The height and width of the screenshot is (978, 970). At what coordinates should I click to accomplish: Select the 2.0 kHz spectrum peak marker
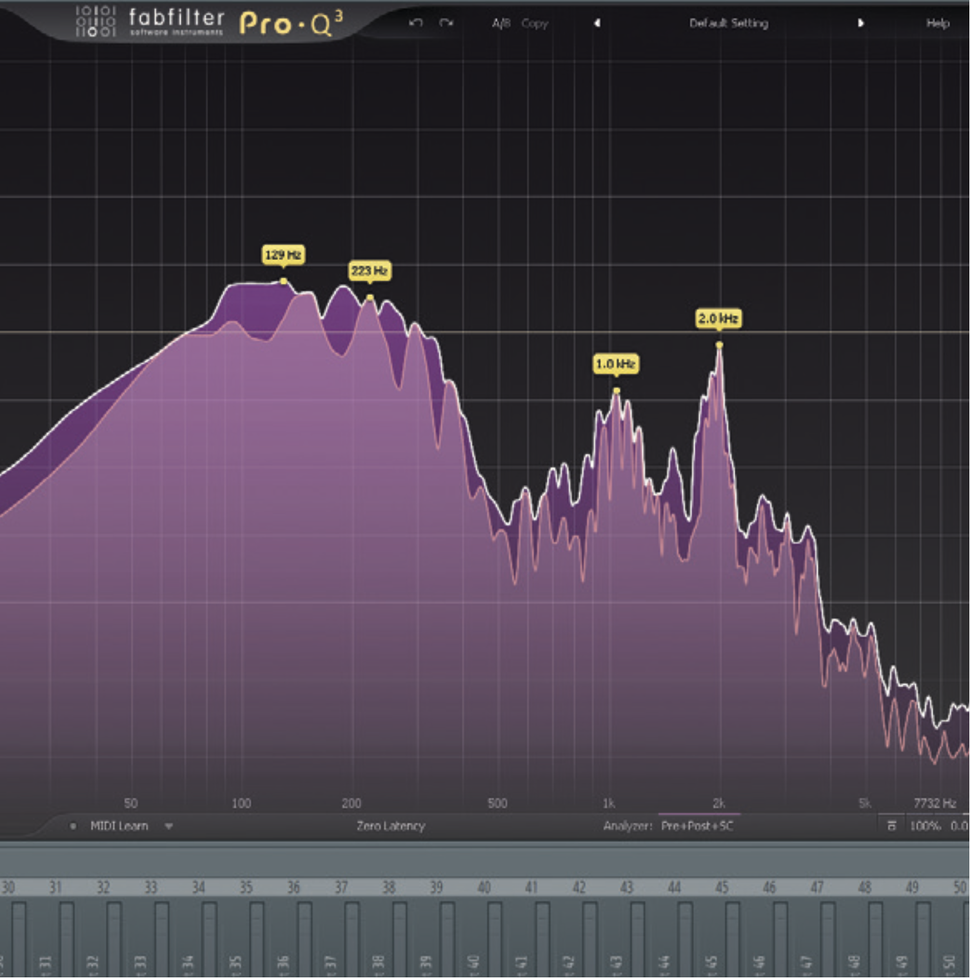(x=719, y=345)
